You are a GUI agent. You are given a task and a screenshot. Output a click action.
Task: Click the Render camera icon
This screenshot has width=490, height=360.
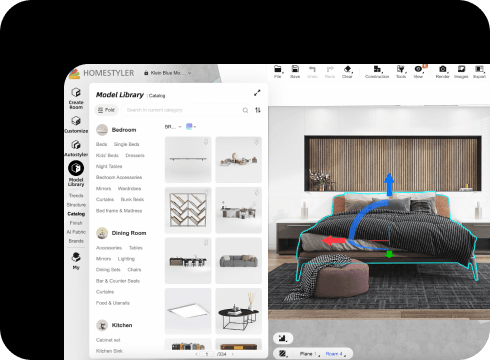click(443, 69)
